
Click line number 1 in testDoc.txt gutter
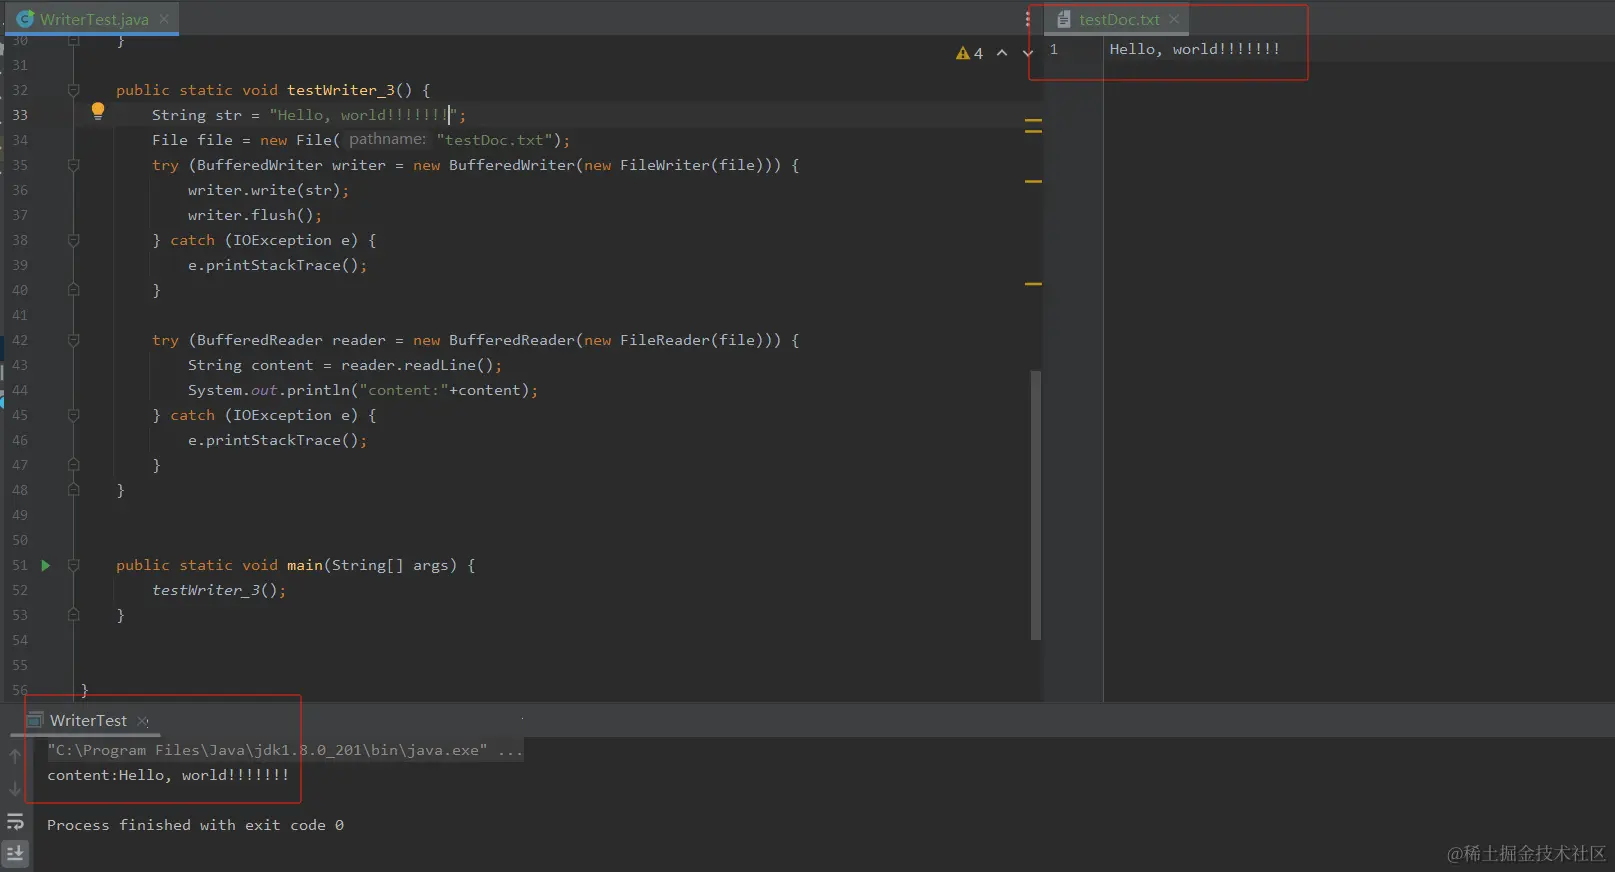click(1053, 49)
